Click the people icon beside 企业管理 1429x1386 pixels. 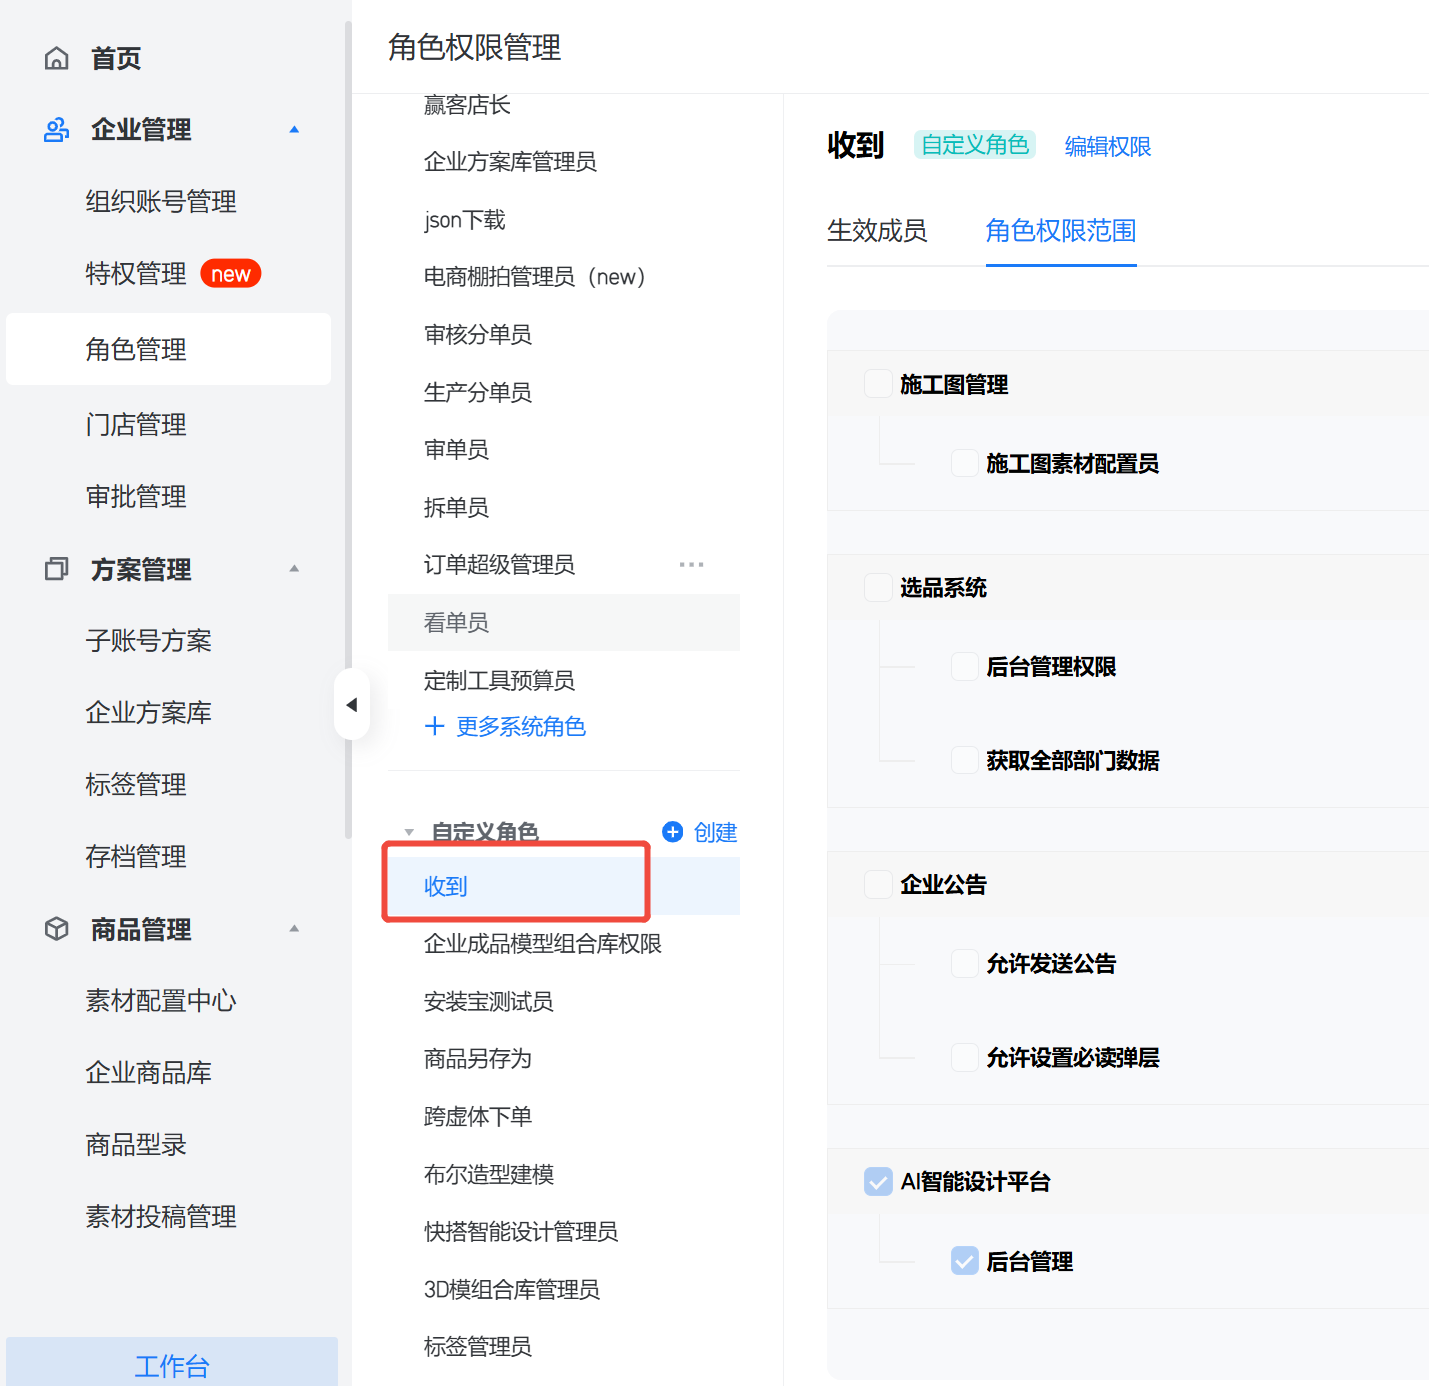[x=57, y=130]
